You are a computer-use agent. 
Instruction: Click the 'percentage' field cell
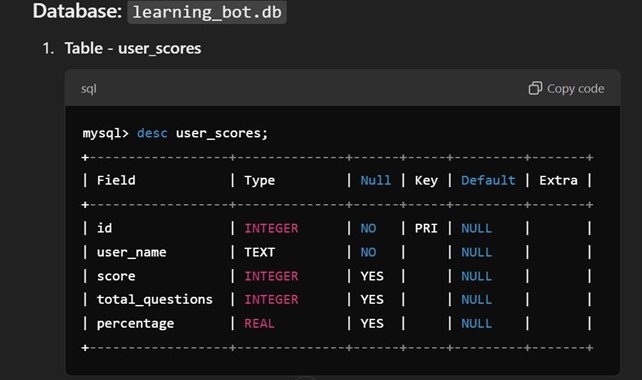(136, 323)
